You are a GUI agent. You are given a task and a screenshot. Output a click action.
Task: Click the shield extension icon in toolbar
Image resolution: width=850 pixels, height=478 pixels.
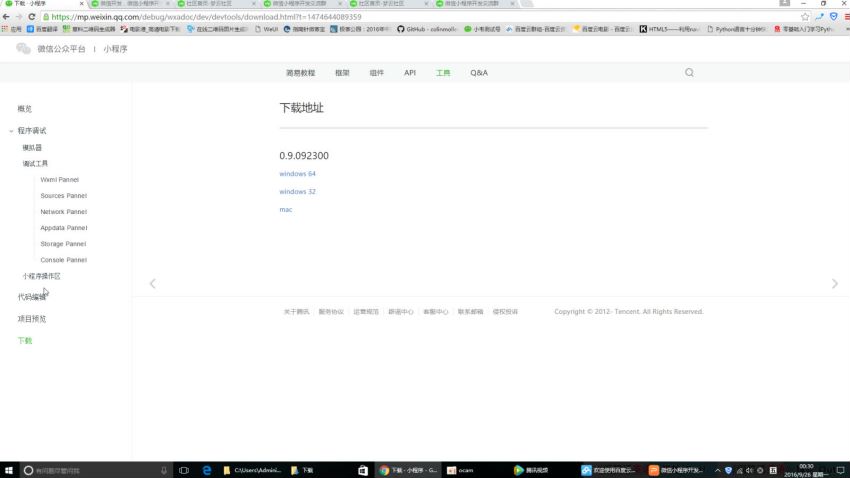pos(834,17)
